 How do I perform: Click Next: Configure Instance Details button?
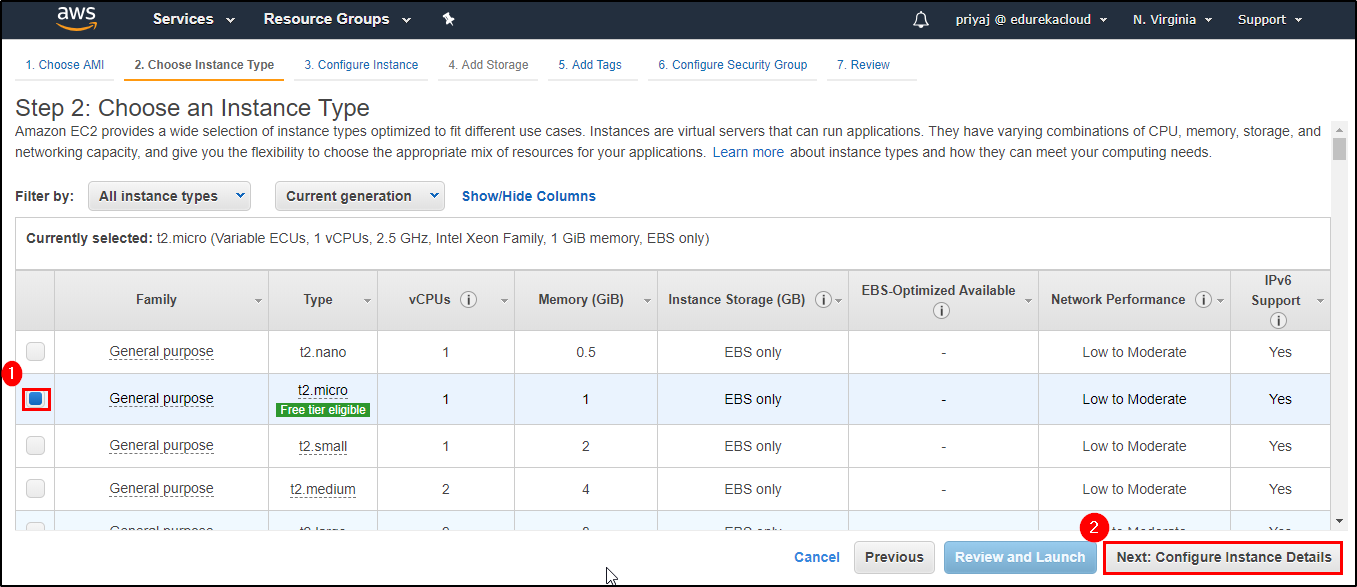pos(1223,557)
